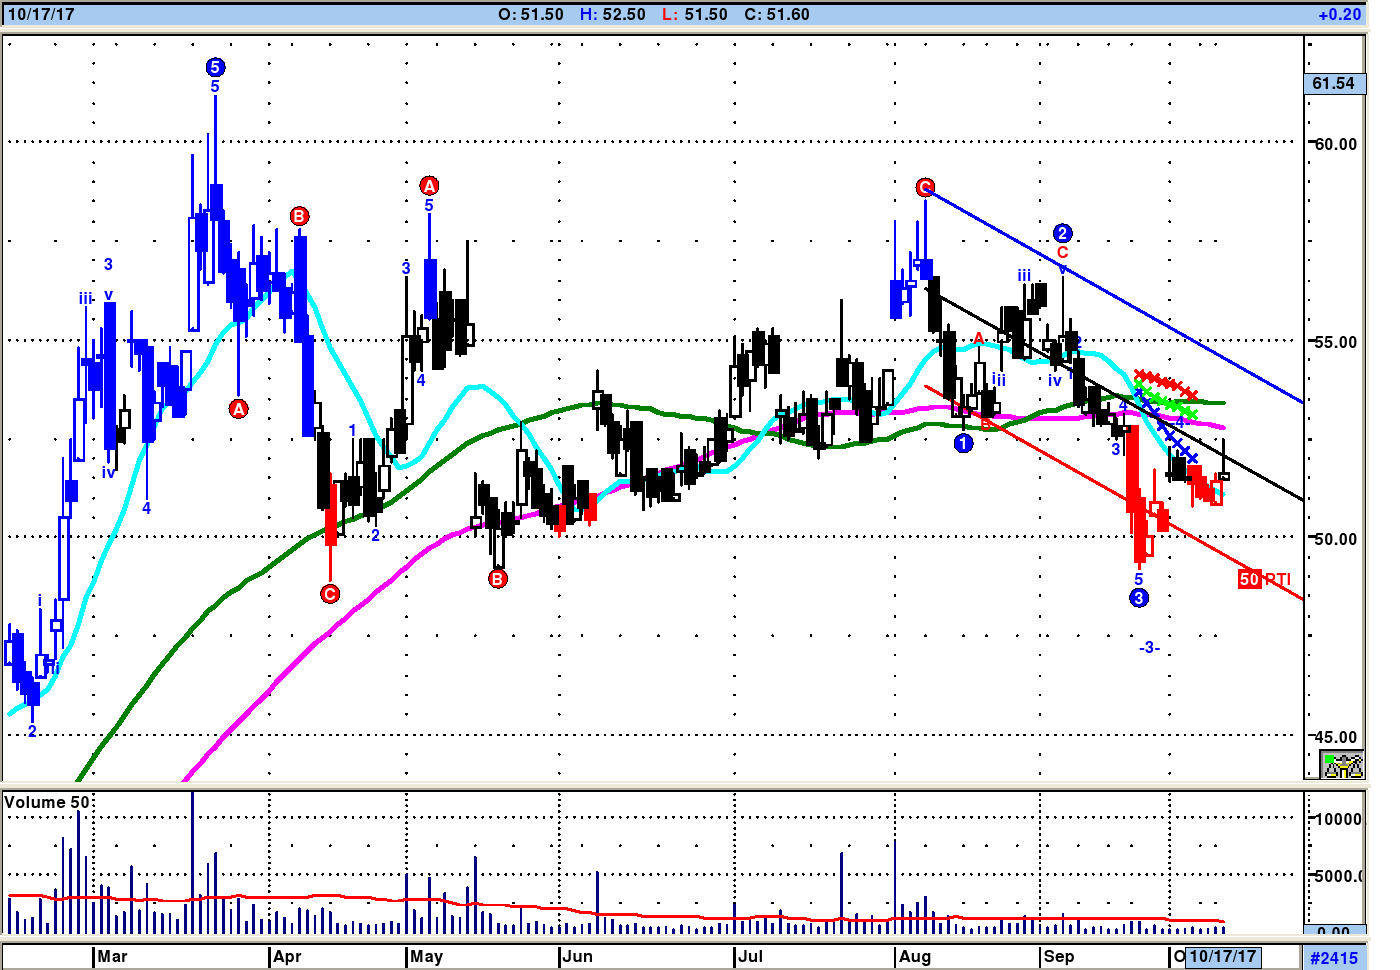Click the 10000 volume axis label
The width and height of the screenshot is (1400, 970).
(1338, 819)
